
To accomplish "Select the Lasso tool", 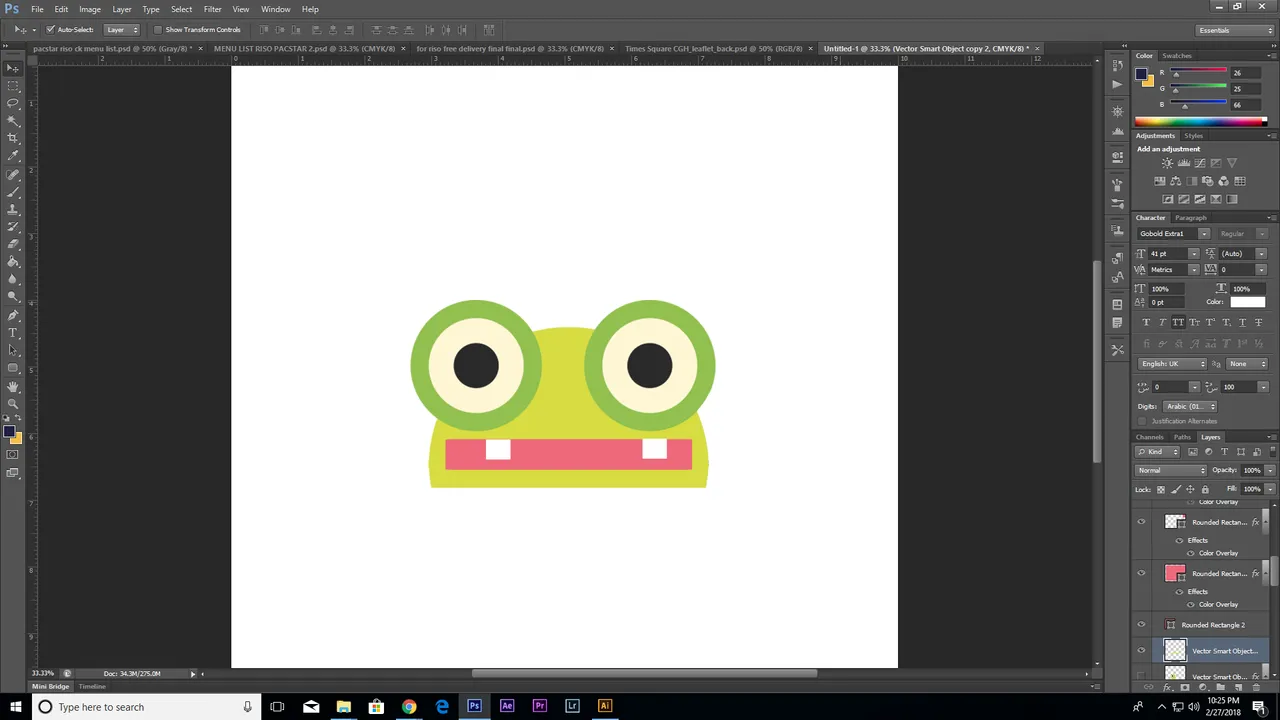I will coord(13,102).
